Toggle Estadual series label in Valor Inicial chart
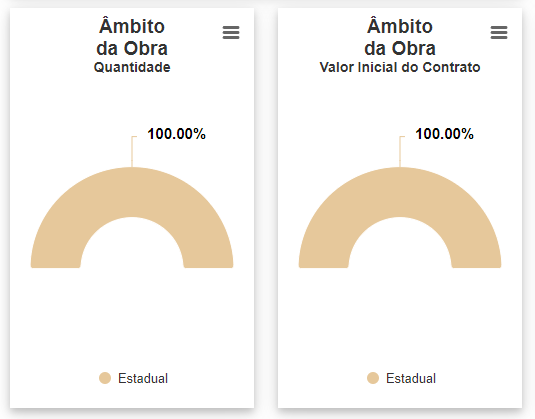 (411, 378)
